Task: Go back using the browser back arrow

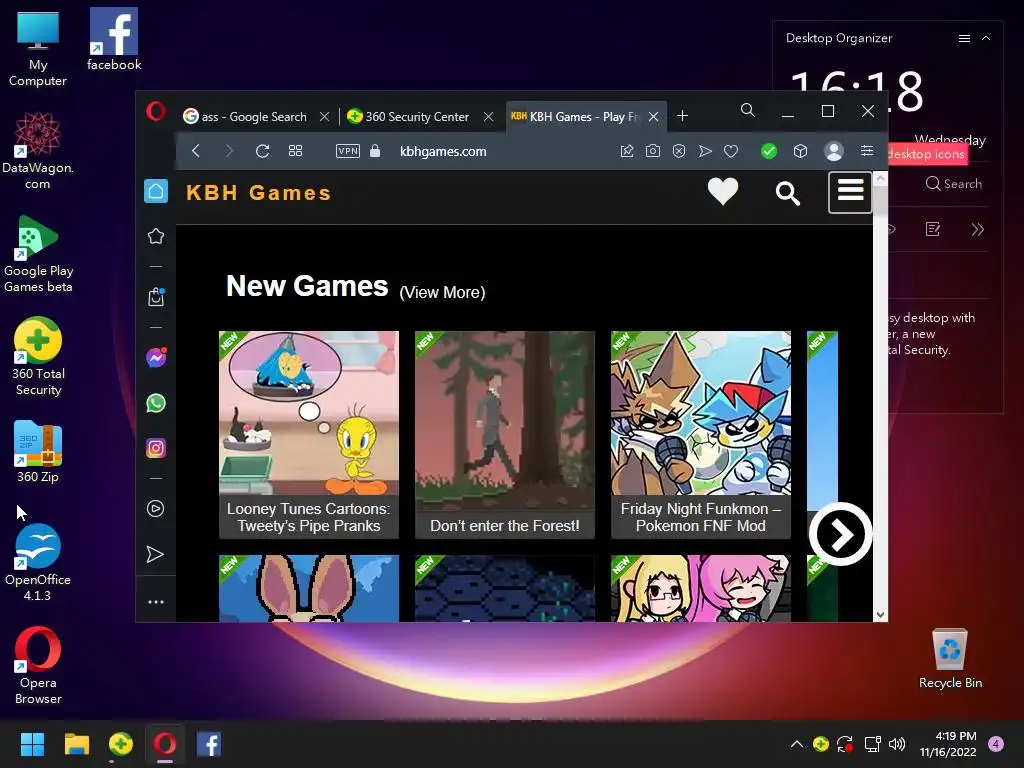Action: point(196,152)
